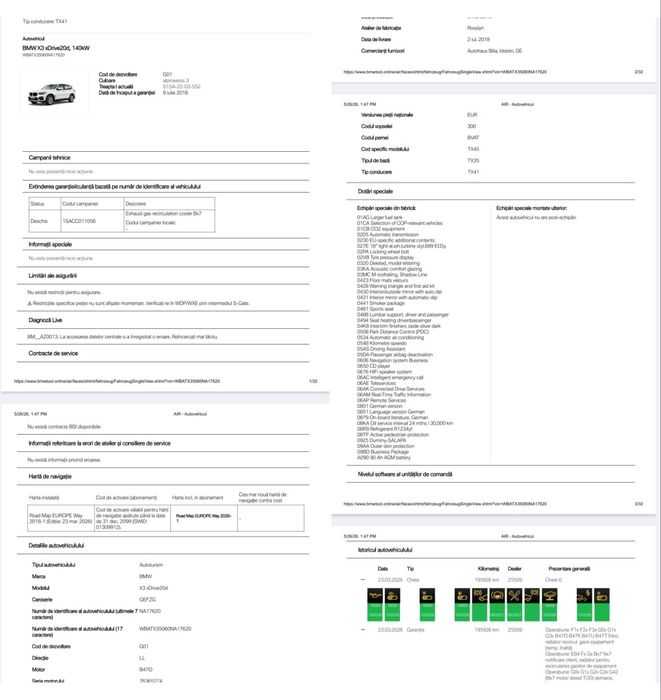Click the Istoricul autovehiculului header
The image size is (661, 700).
point(385,550)
